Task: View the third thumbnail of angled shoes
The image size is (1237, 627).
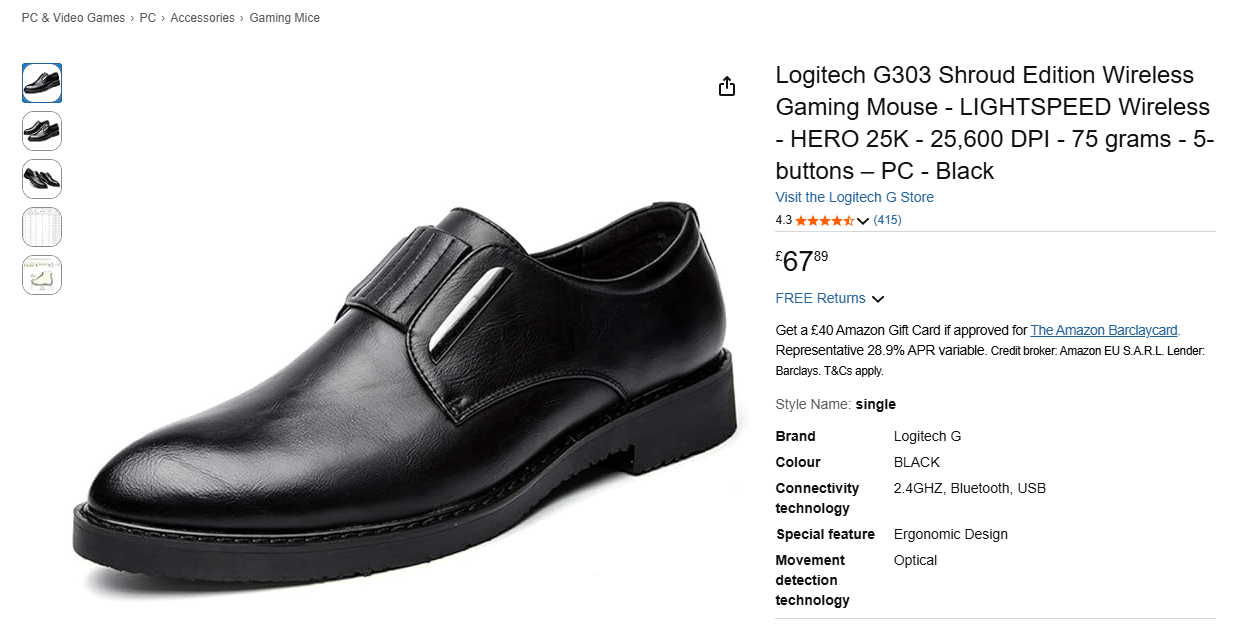Action: 42,179
